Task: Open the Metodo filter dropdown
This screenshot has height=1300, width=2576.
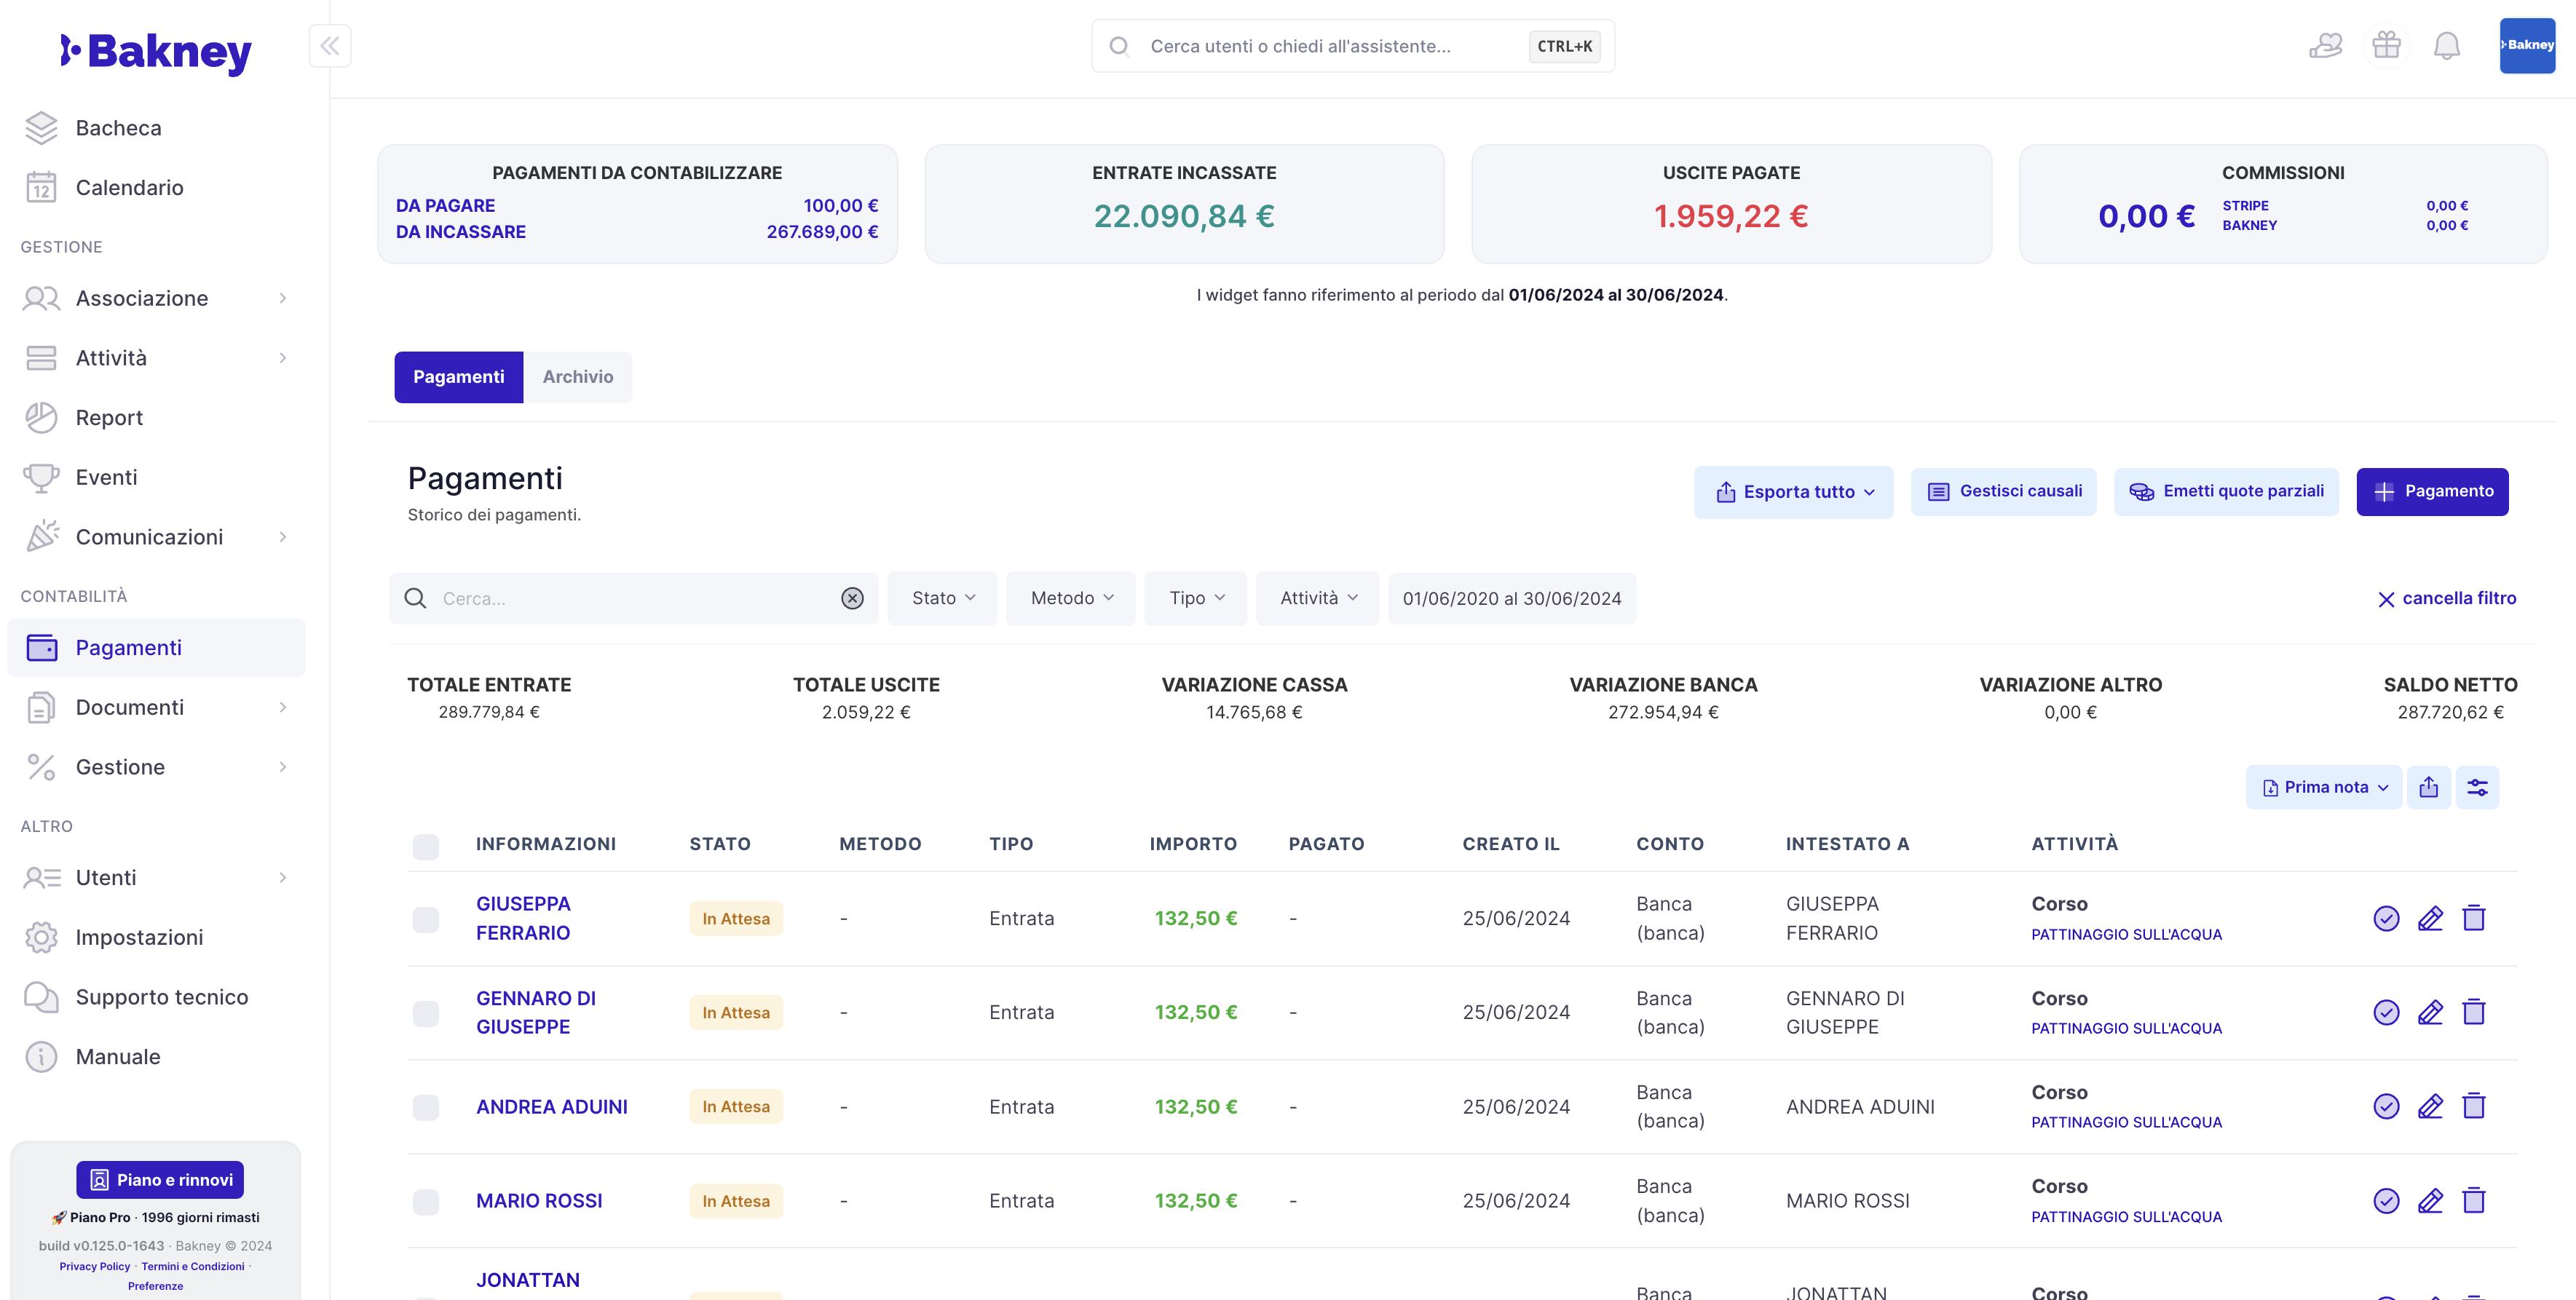Action: (1071, 598)
